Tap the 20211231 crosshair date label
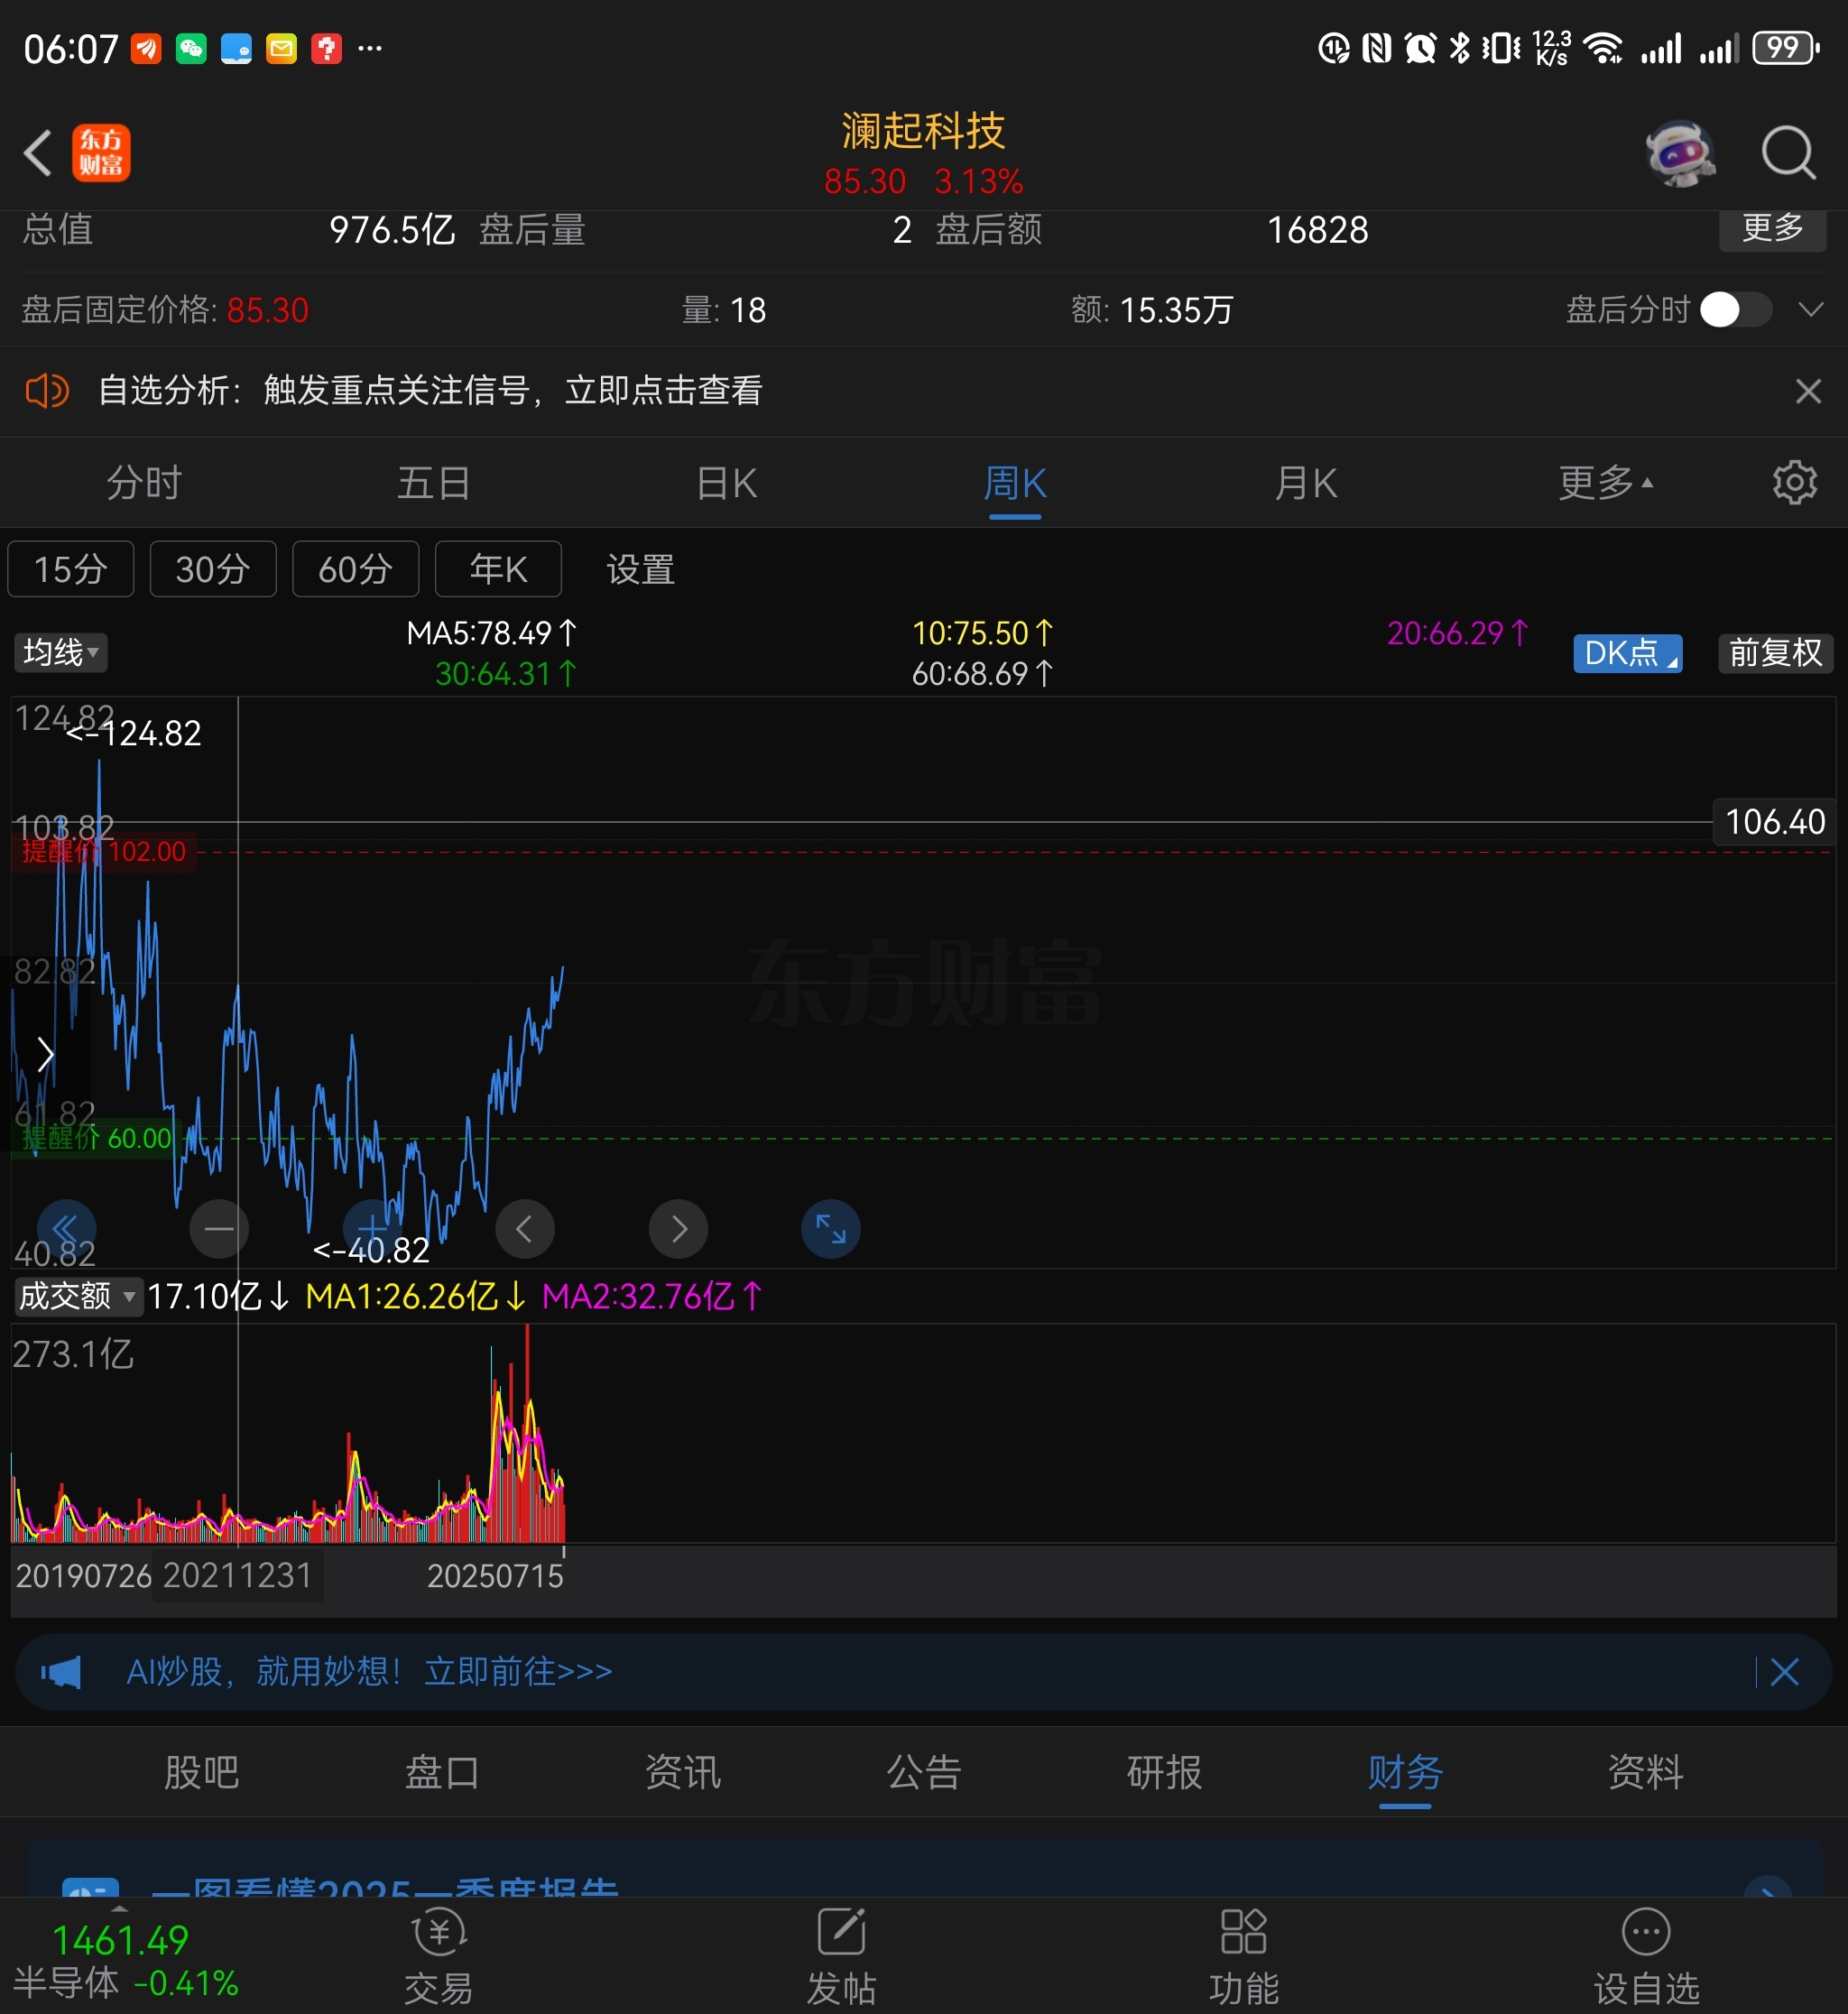The image size is (1848, 2014). click(238, 1576)
